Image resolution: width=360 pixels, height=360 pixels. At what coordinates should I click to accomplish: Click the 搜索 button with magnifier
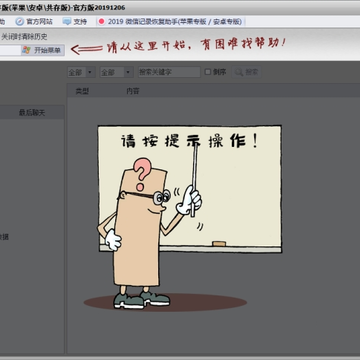pyautogui.click(x=247, y=72)
